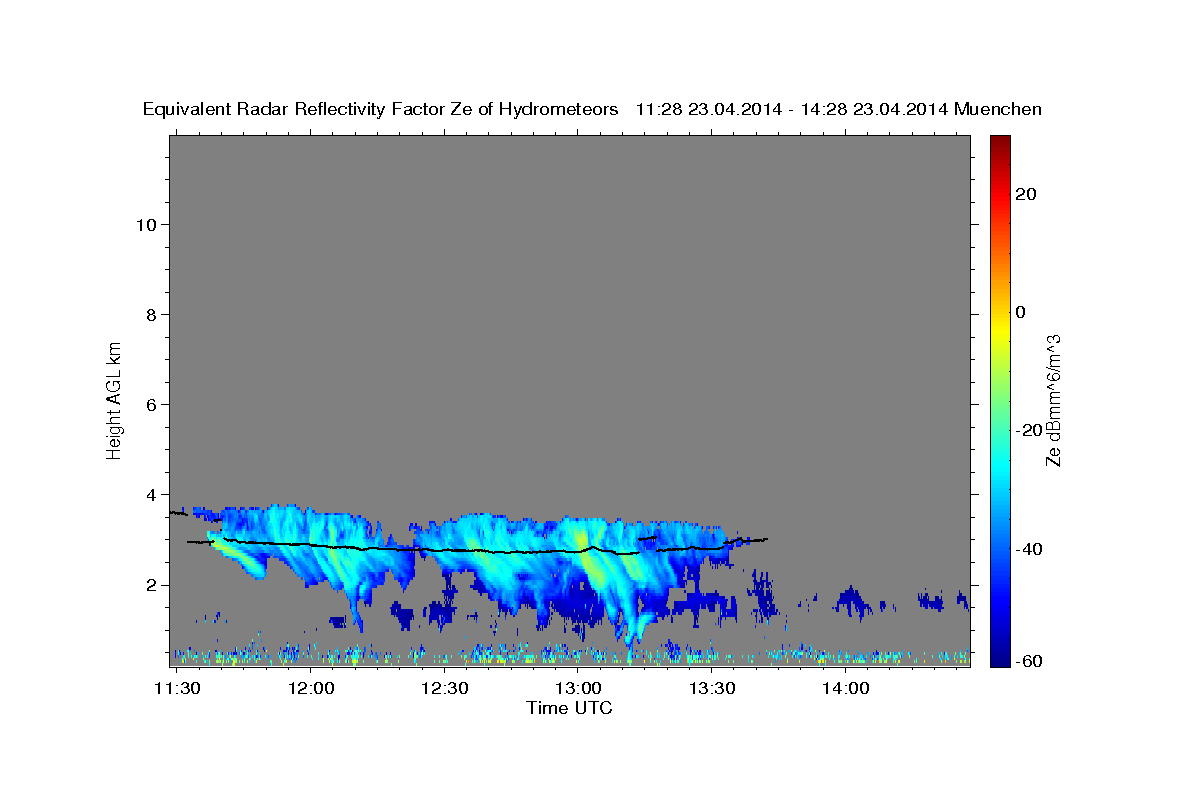Click the '12:00' time tick label
1200x800 pixels.
[311, 688]
